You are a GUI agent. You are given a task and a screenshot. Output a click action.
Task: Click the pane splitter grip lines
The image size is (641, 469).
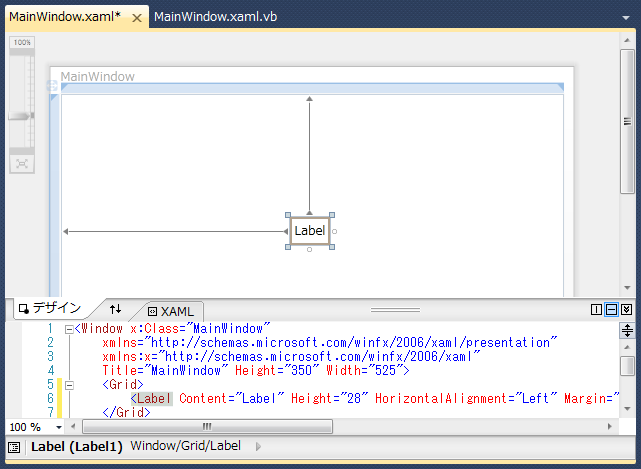pos(395,310)
